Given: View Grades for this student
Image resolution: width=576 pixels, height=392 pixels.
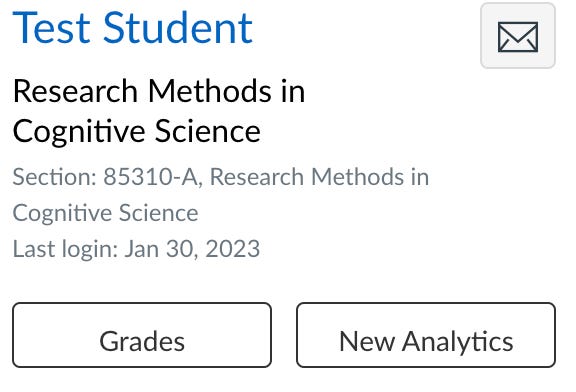Looking at the screenshot, I should 142,335.
